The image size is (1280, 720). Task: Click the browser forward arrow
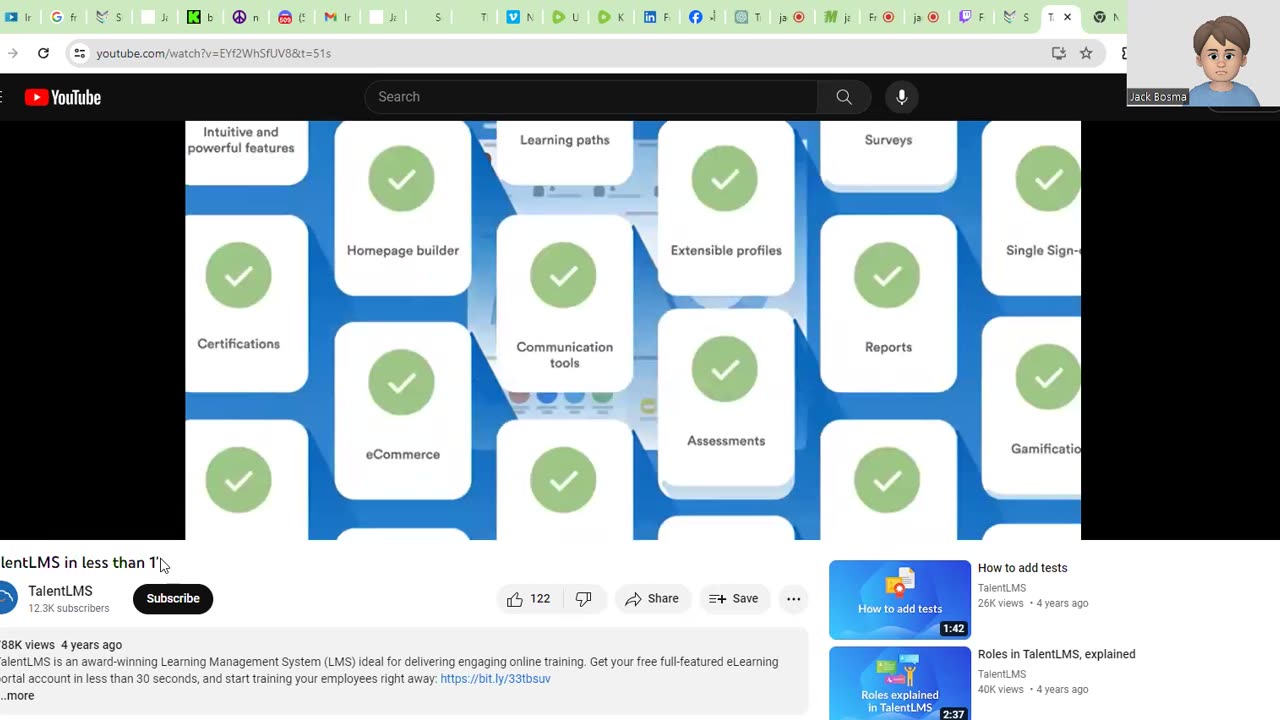12,53
